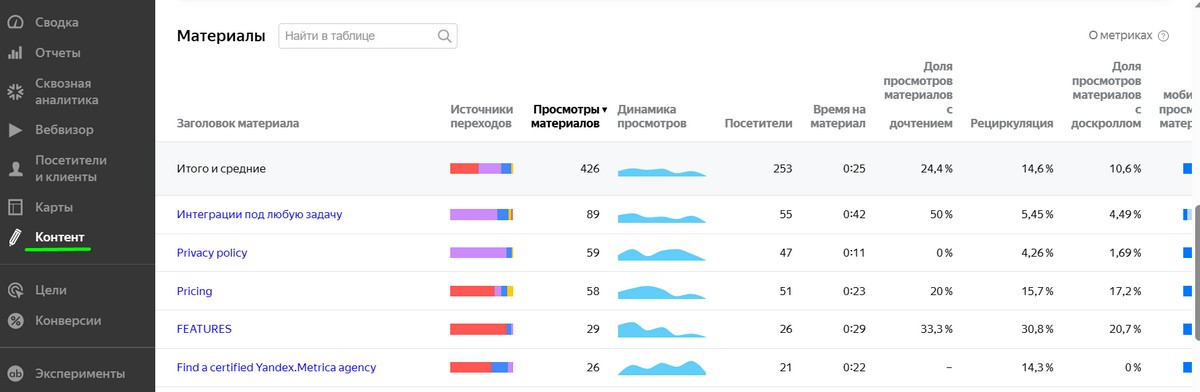
Task: Open the О метриках help icon
Action: [x=1163, y=36]
